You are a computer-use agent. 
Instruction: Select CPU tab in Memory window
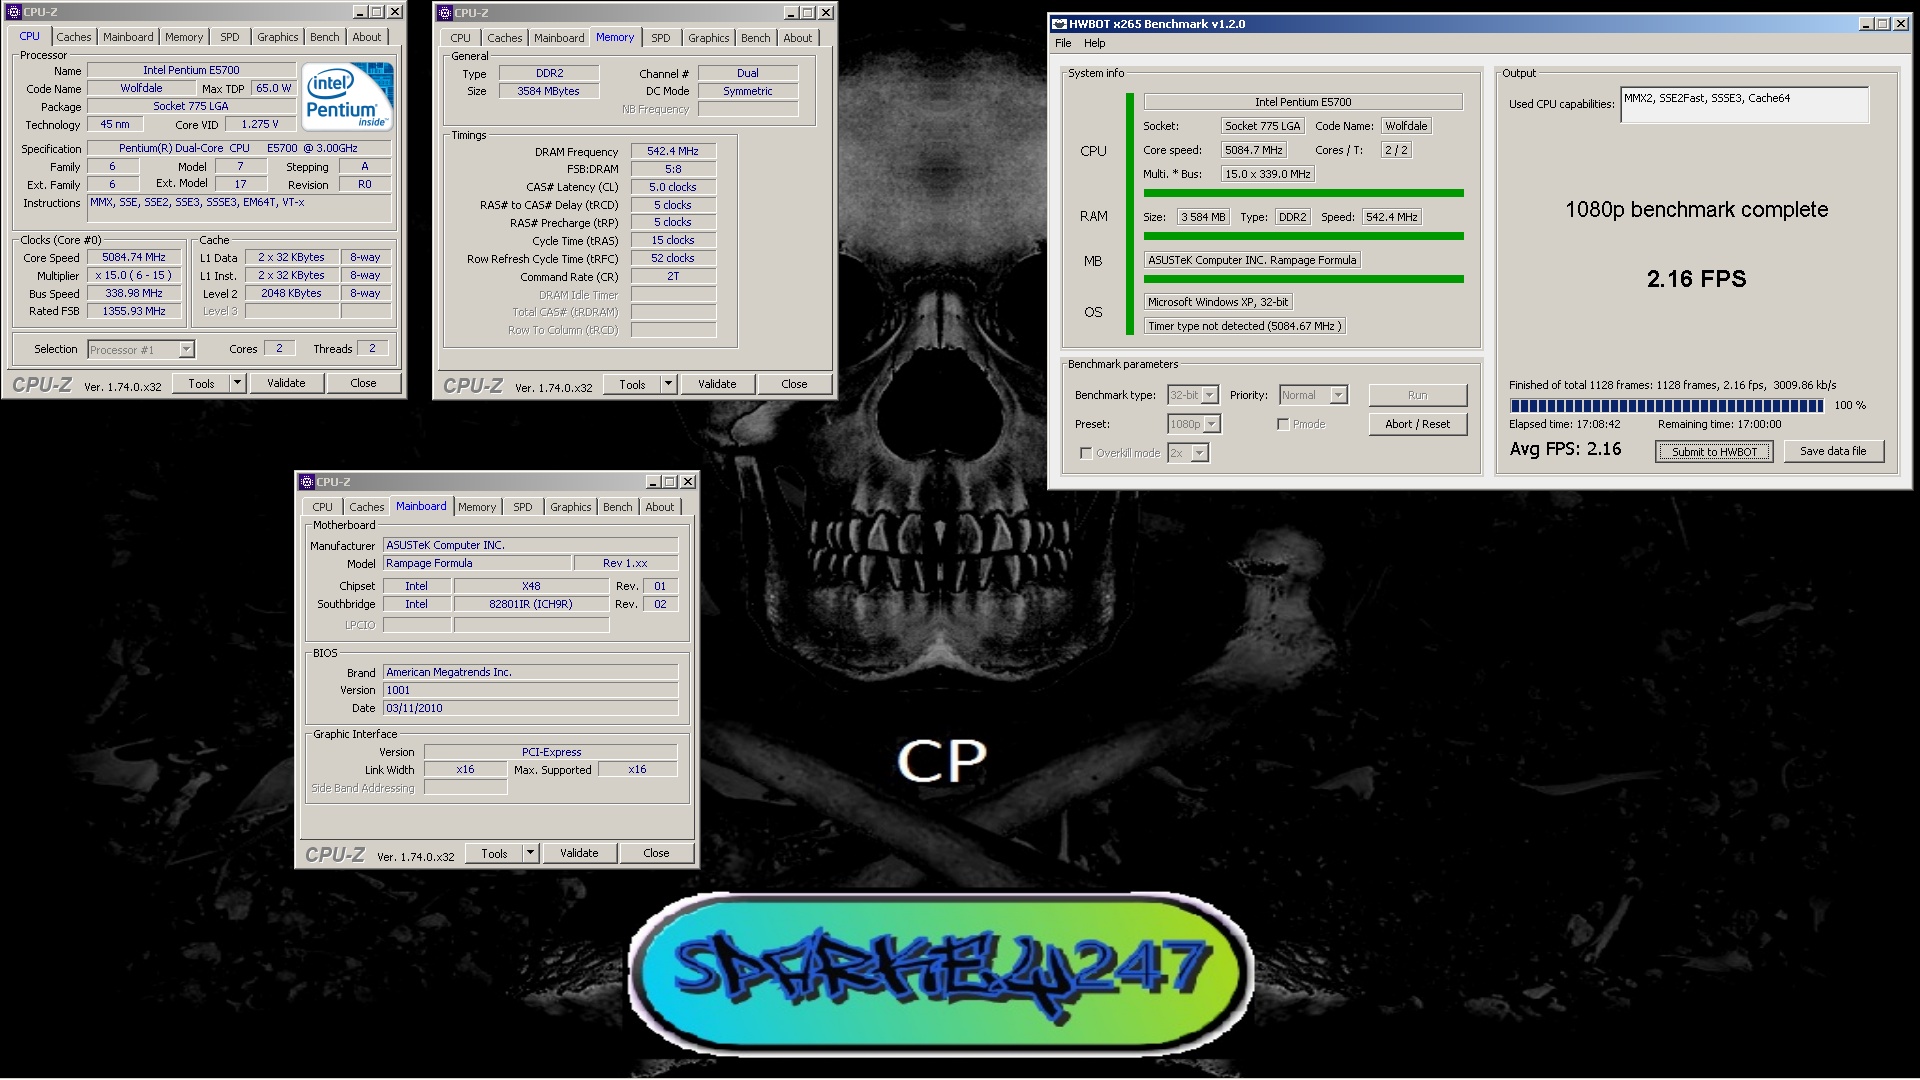tap(460, 38)
